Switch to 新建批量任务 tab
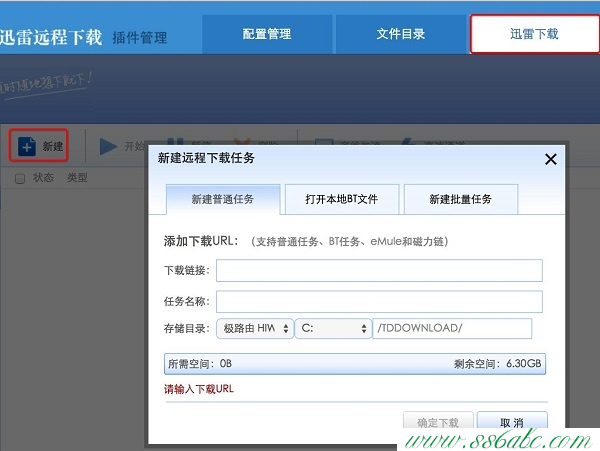 pyautogui.click(x=460, y=199)
